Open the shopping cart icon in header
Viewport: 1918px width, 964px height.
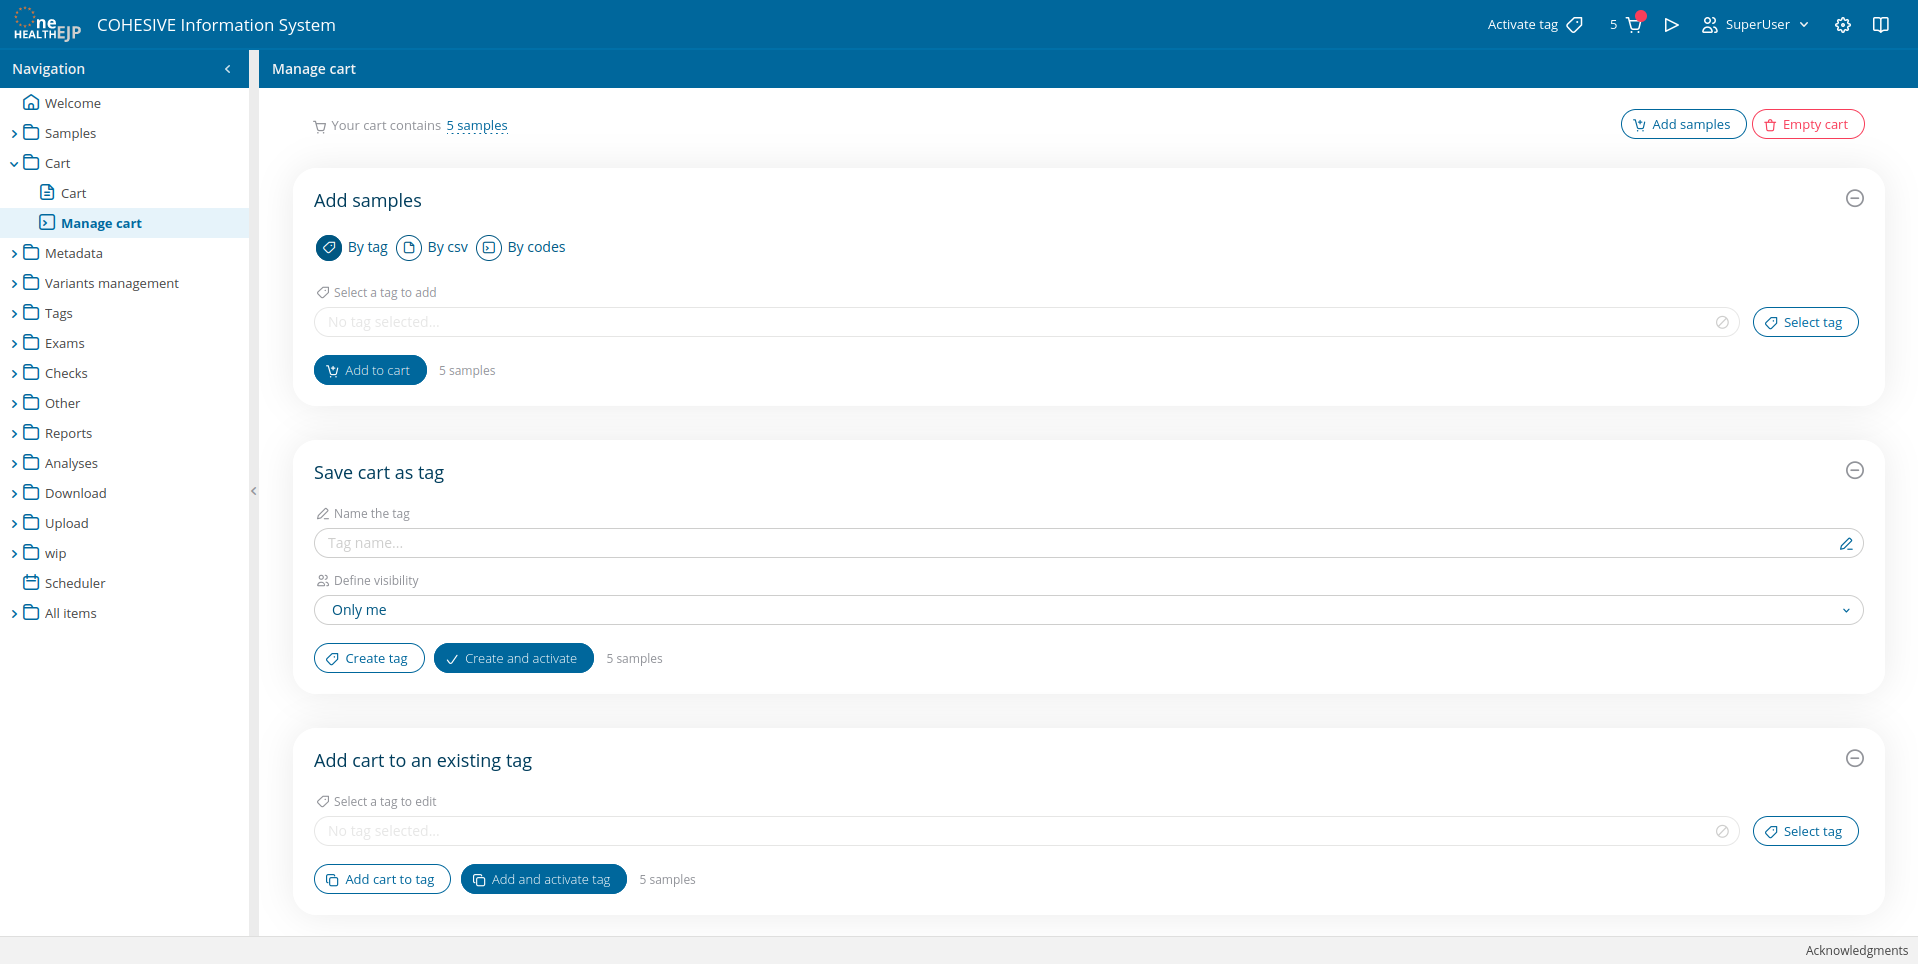coord(1633,25)
